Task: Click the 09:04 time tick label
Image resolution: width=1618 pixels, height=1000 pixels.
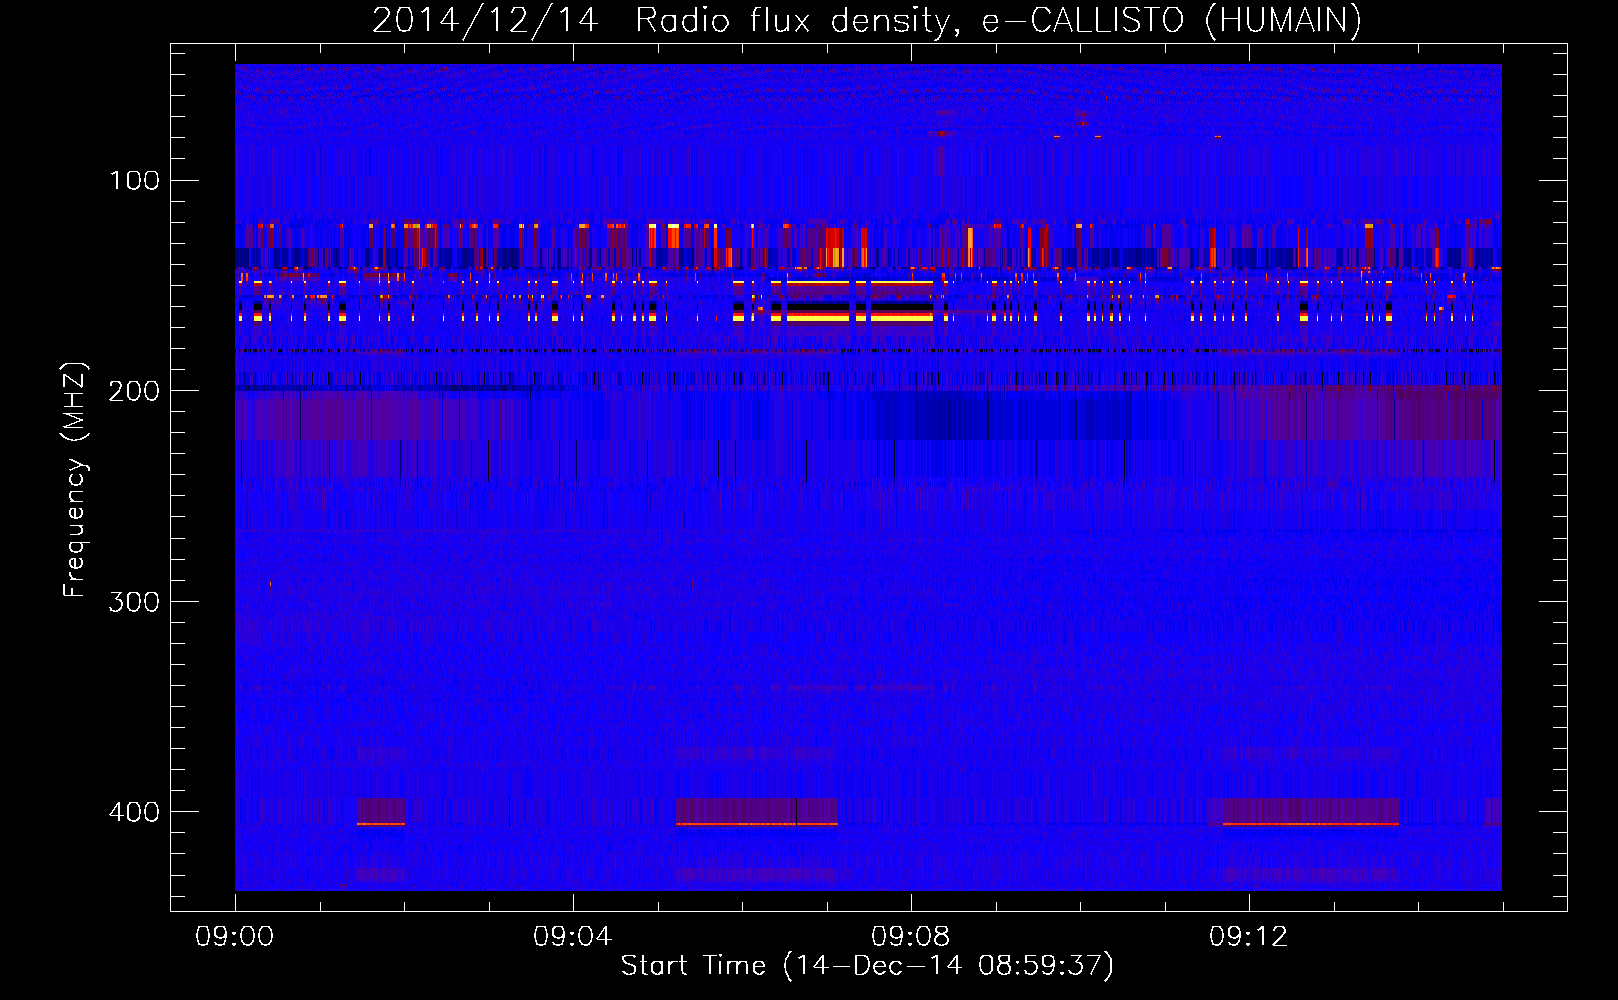Action: tap(572, 937)
